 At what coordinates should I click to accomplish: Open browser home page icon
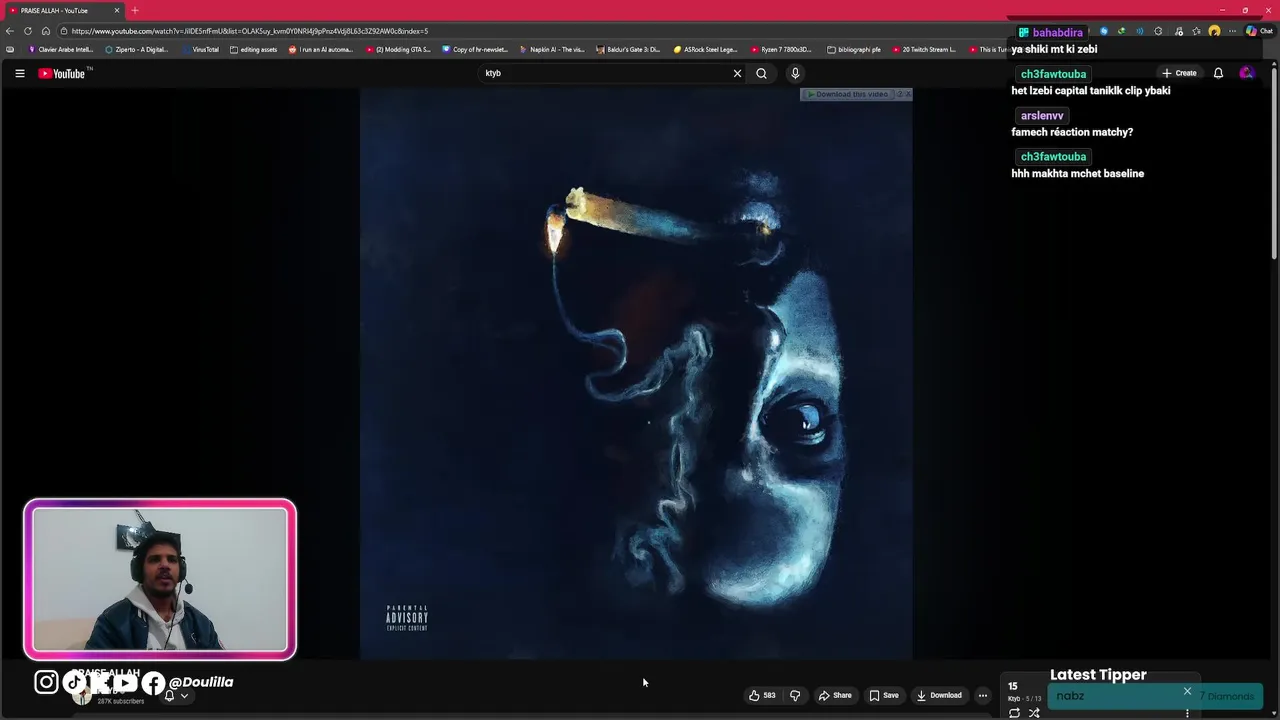(46, 31)
